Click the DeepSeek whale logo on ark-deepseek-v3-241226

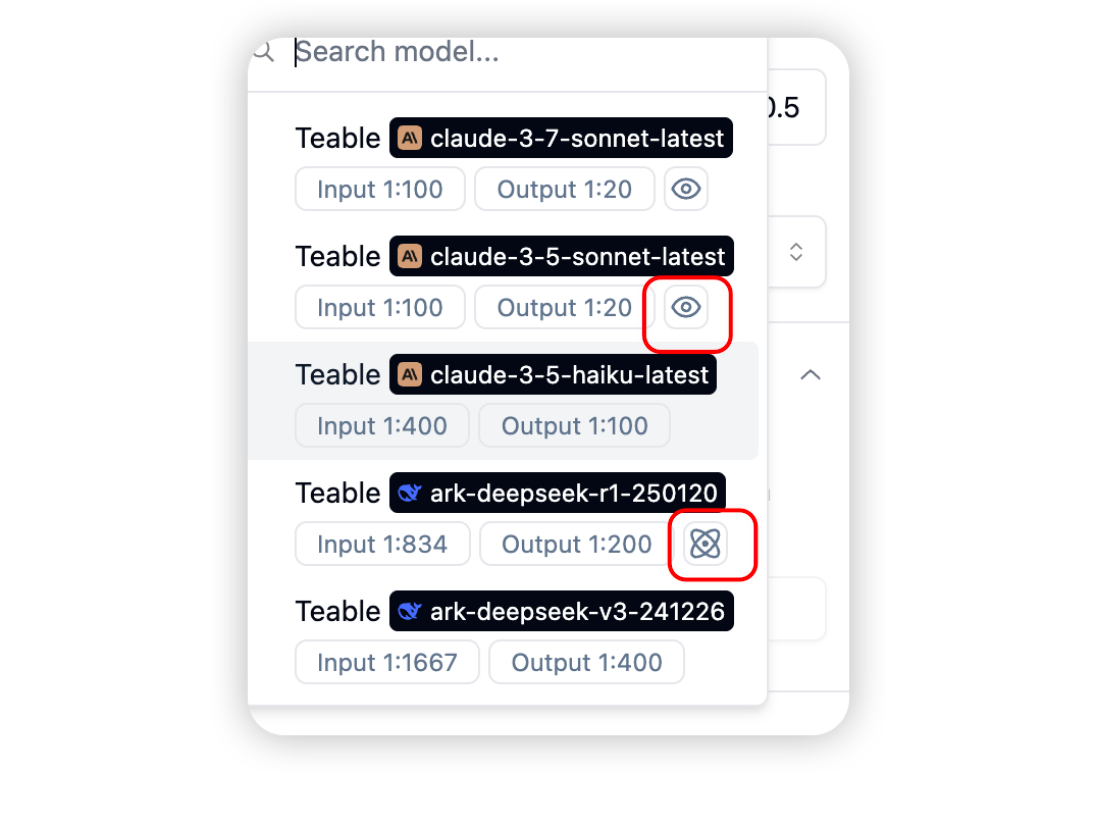pyautogui.click(x=410, y=611)
